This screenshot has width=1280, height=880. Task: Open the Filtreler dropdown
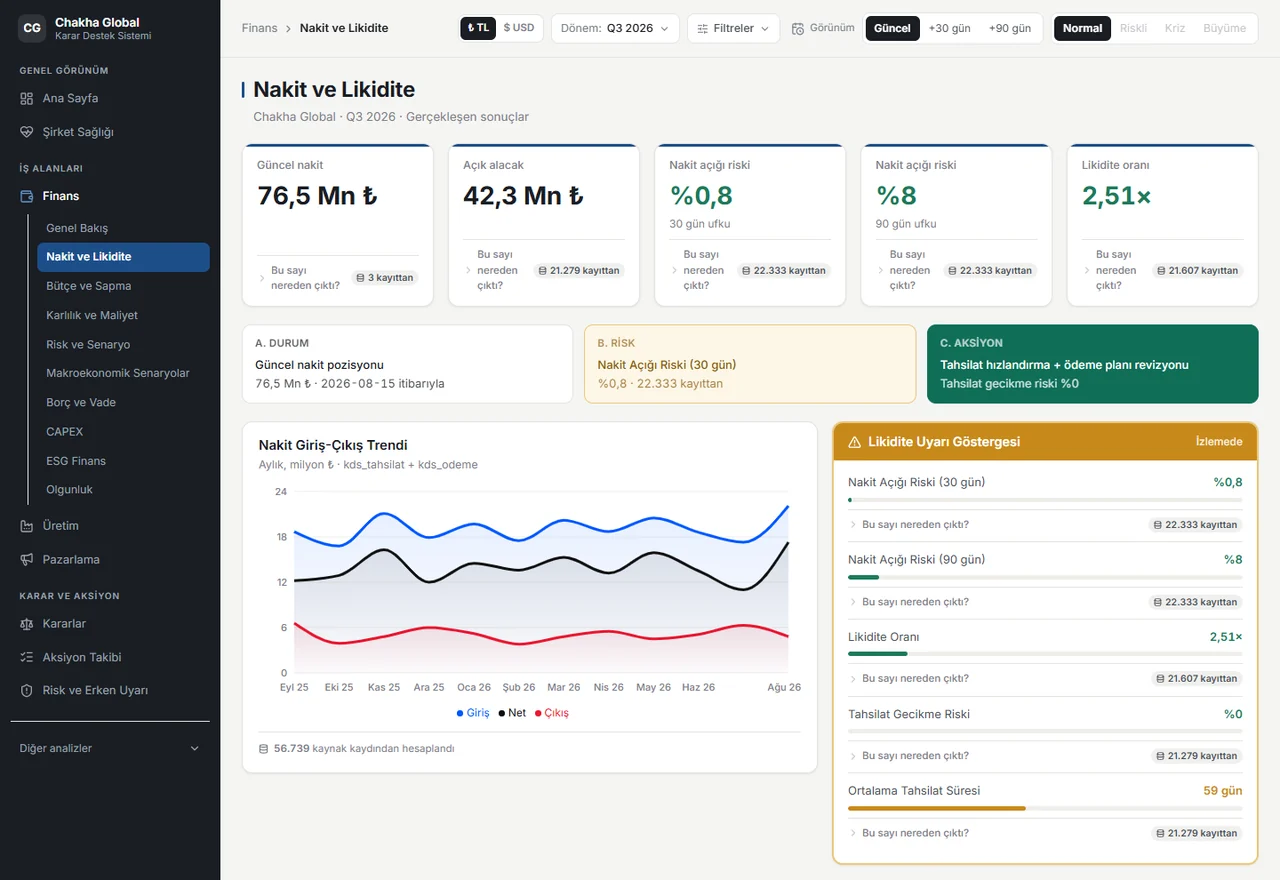point(734,28)
